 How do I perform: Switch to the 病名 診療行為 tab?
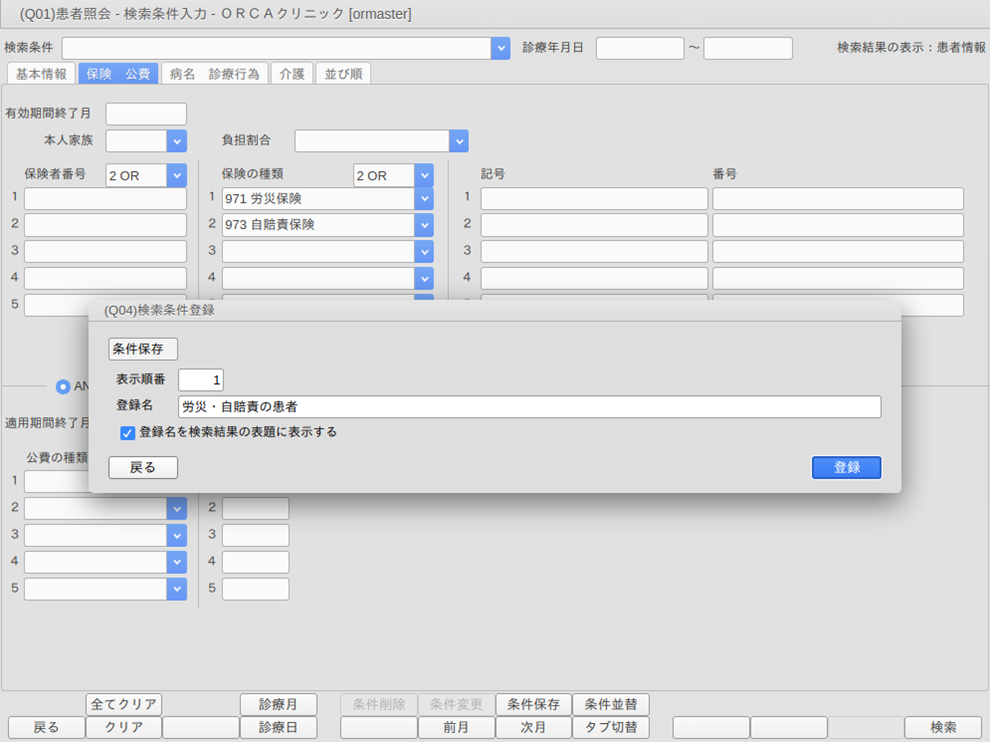click(214, 74)
